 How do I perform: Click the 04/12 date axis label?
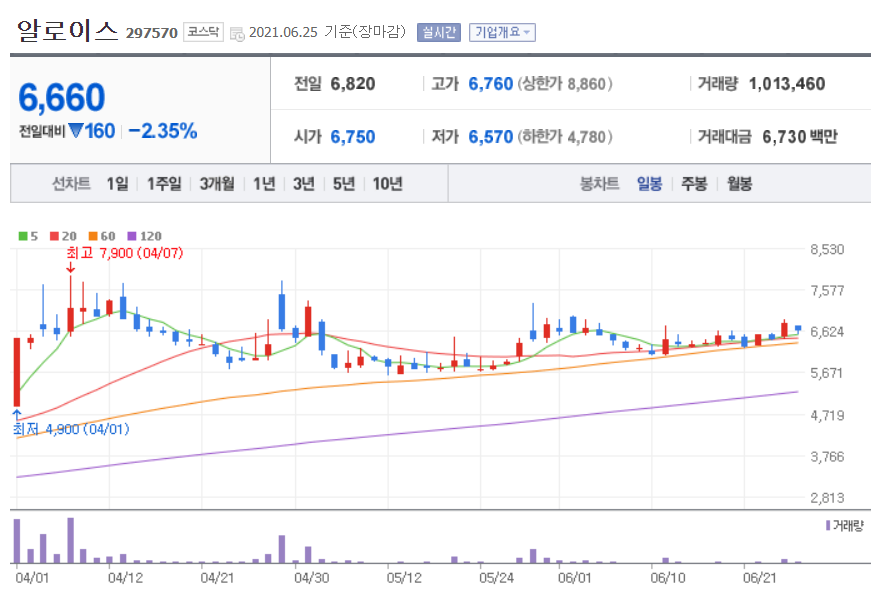pyautogui.click(x=125, y=578)
